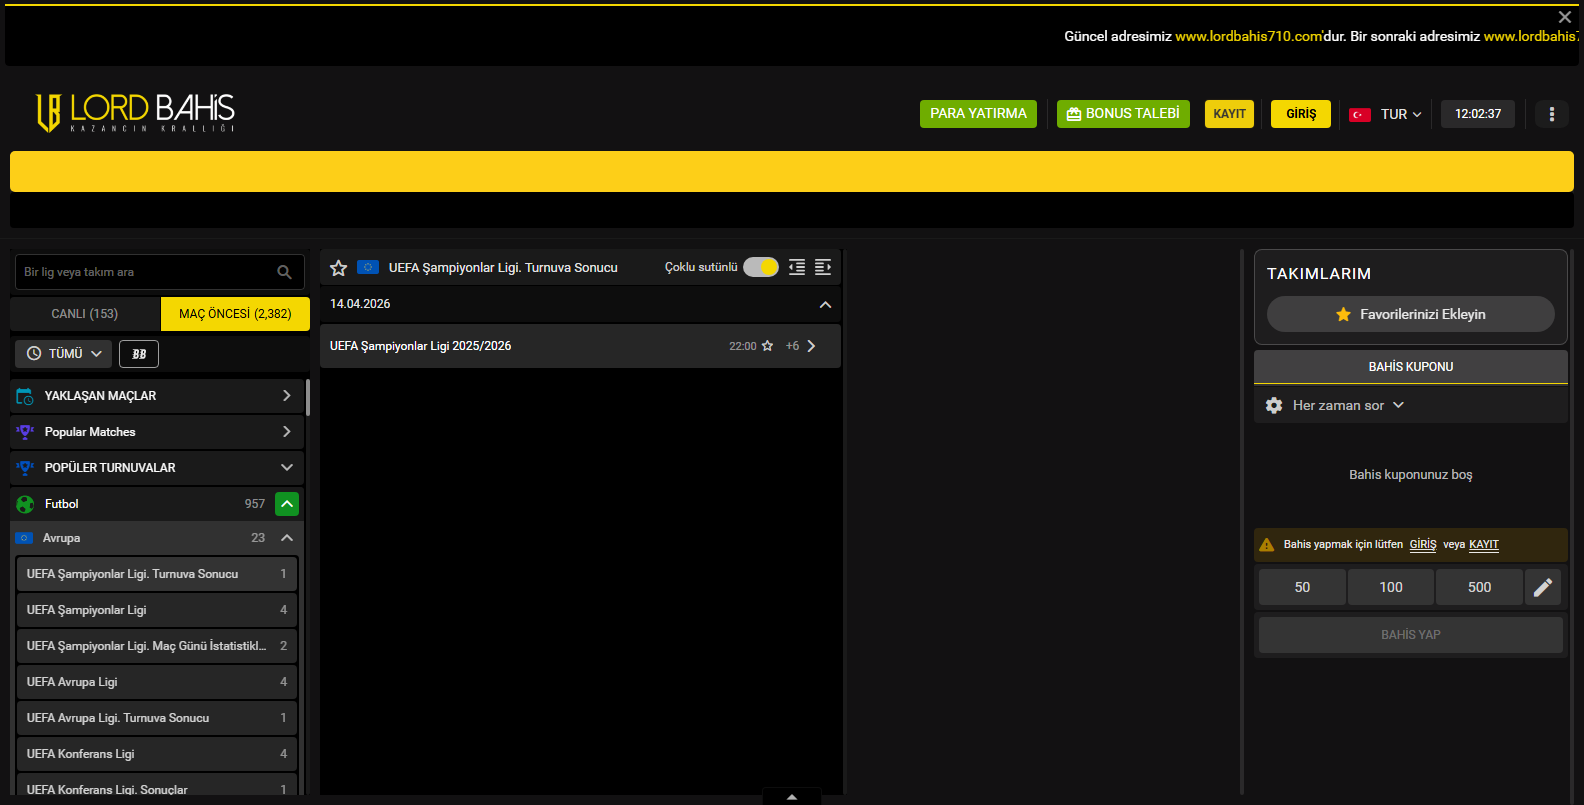Click the yellow Giriş button in header
The width and height of the screenshot is (1584, 805).
[x=1301, y=114]
